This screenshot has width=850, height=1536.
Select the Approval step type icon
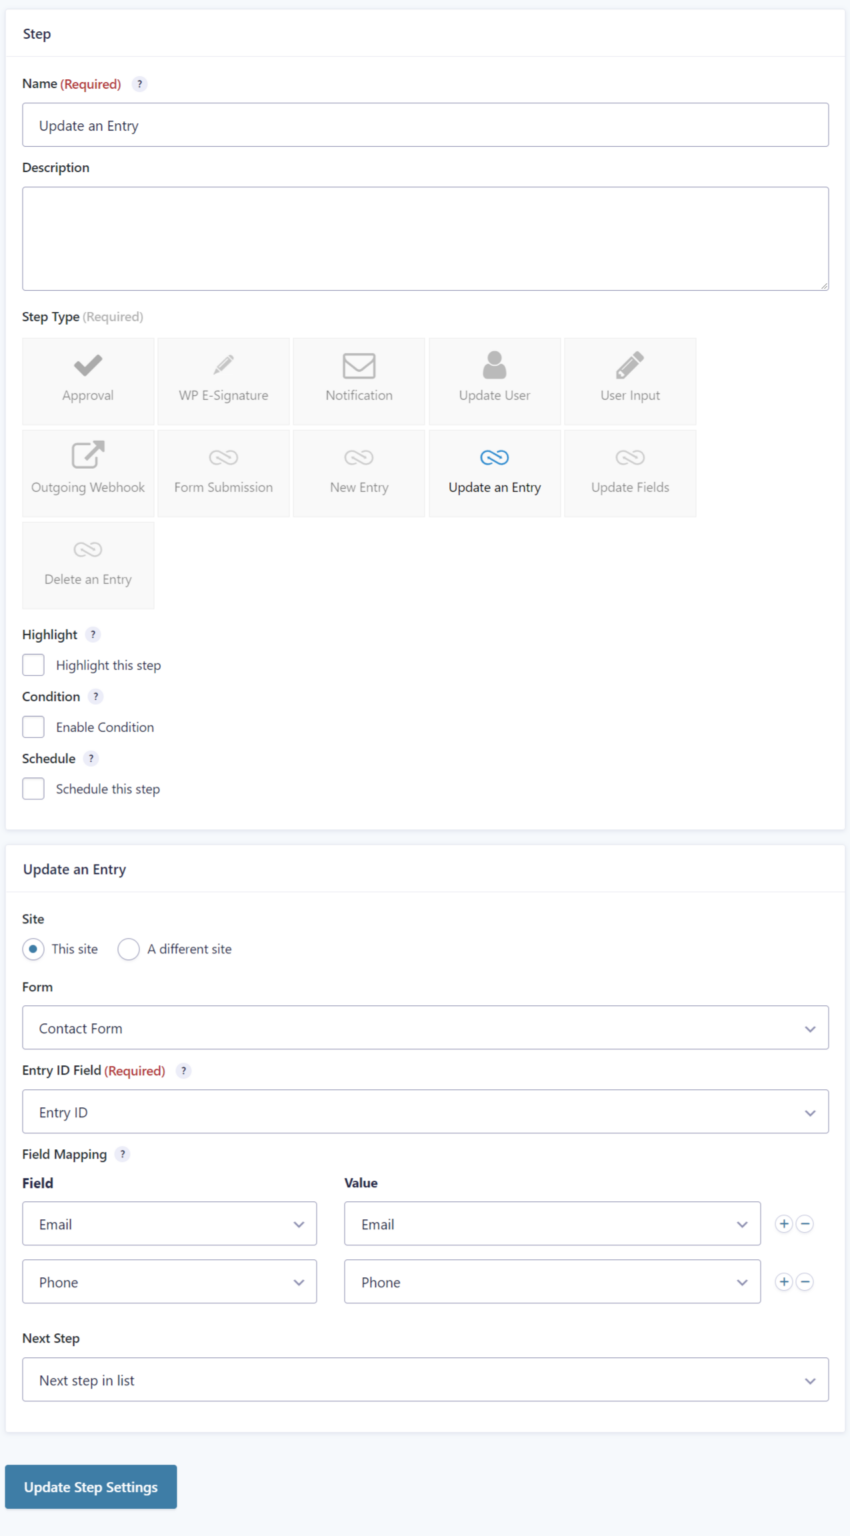pos(88,380)
